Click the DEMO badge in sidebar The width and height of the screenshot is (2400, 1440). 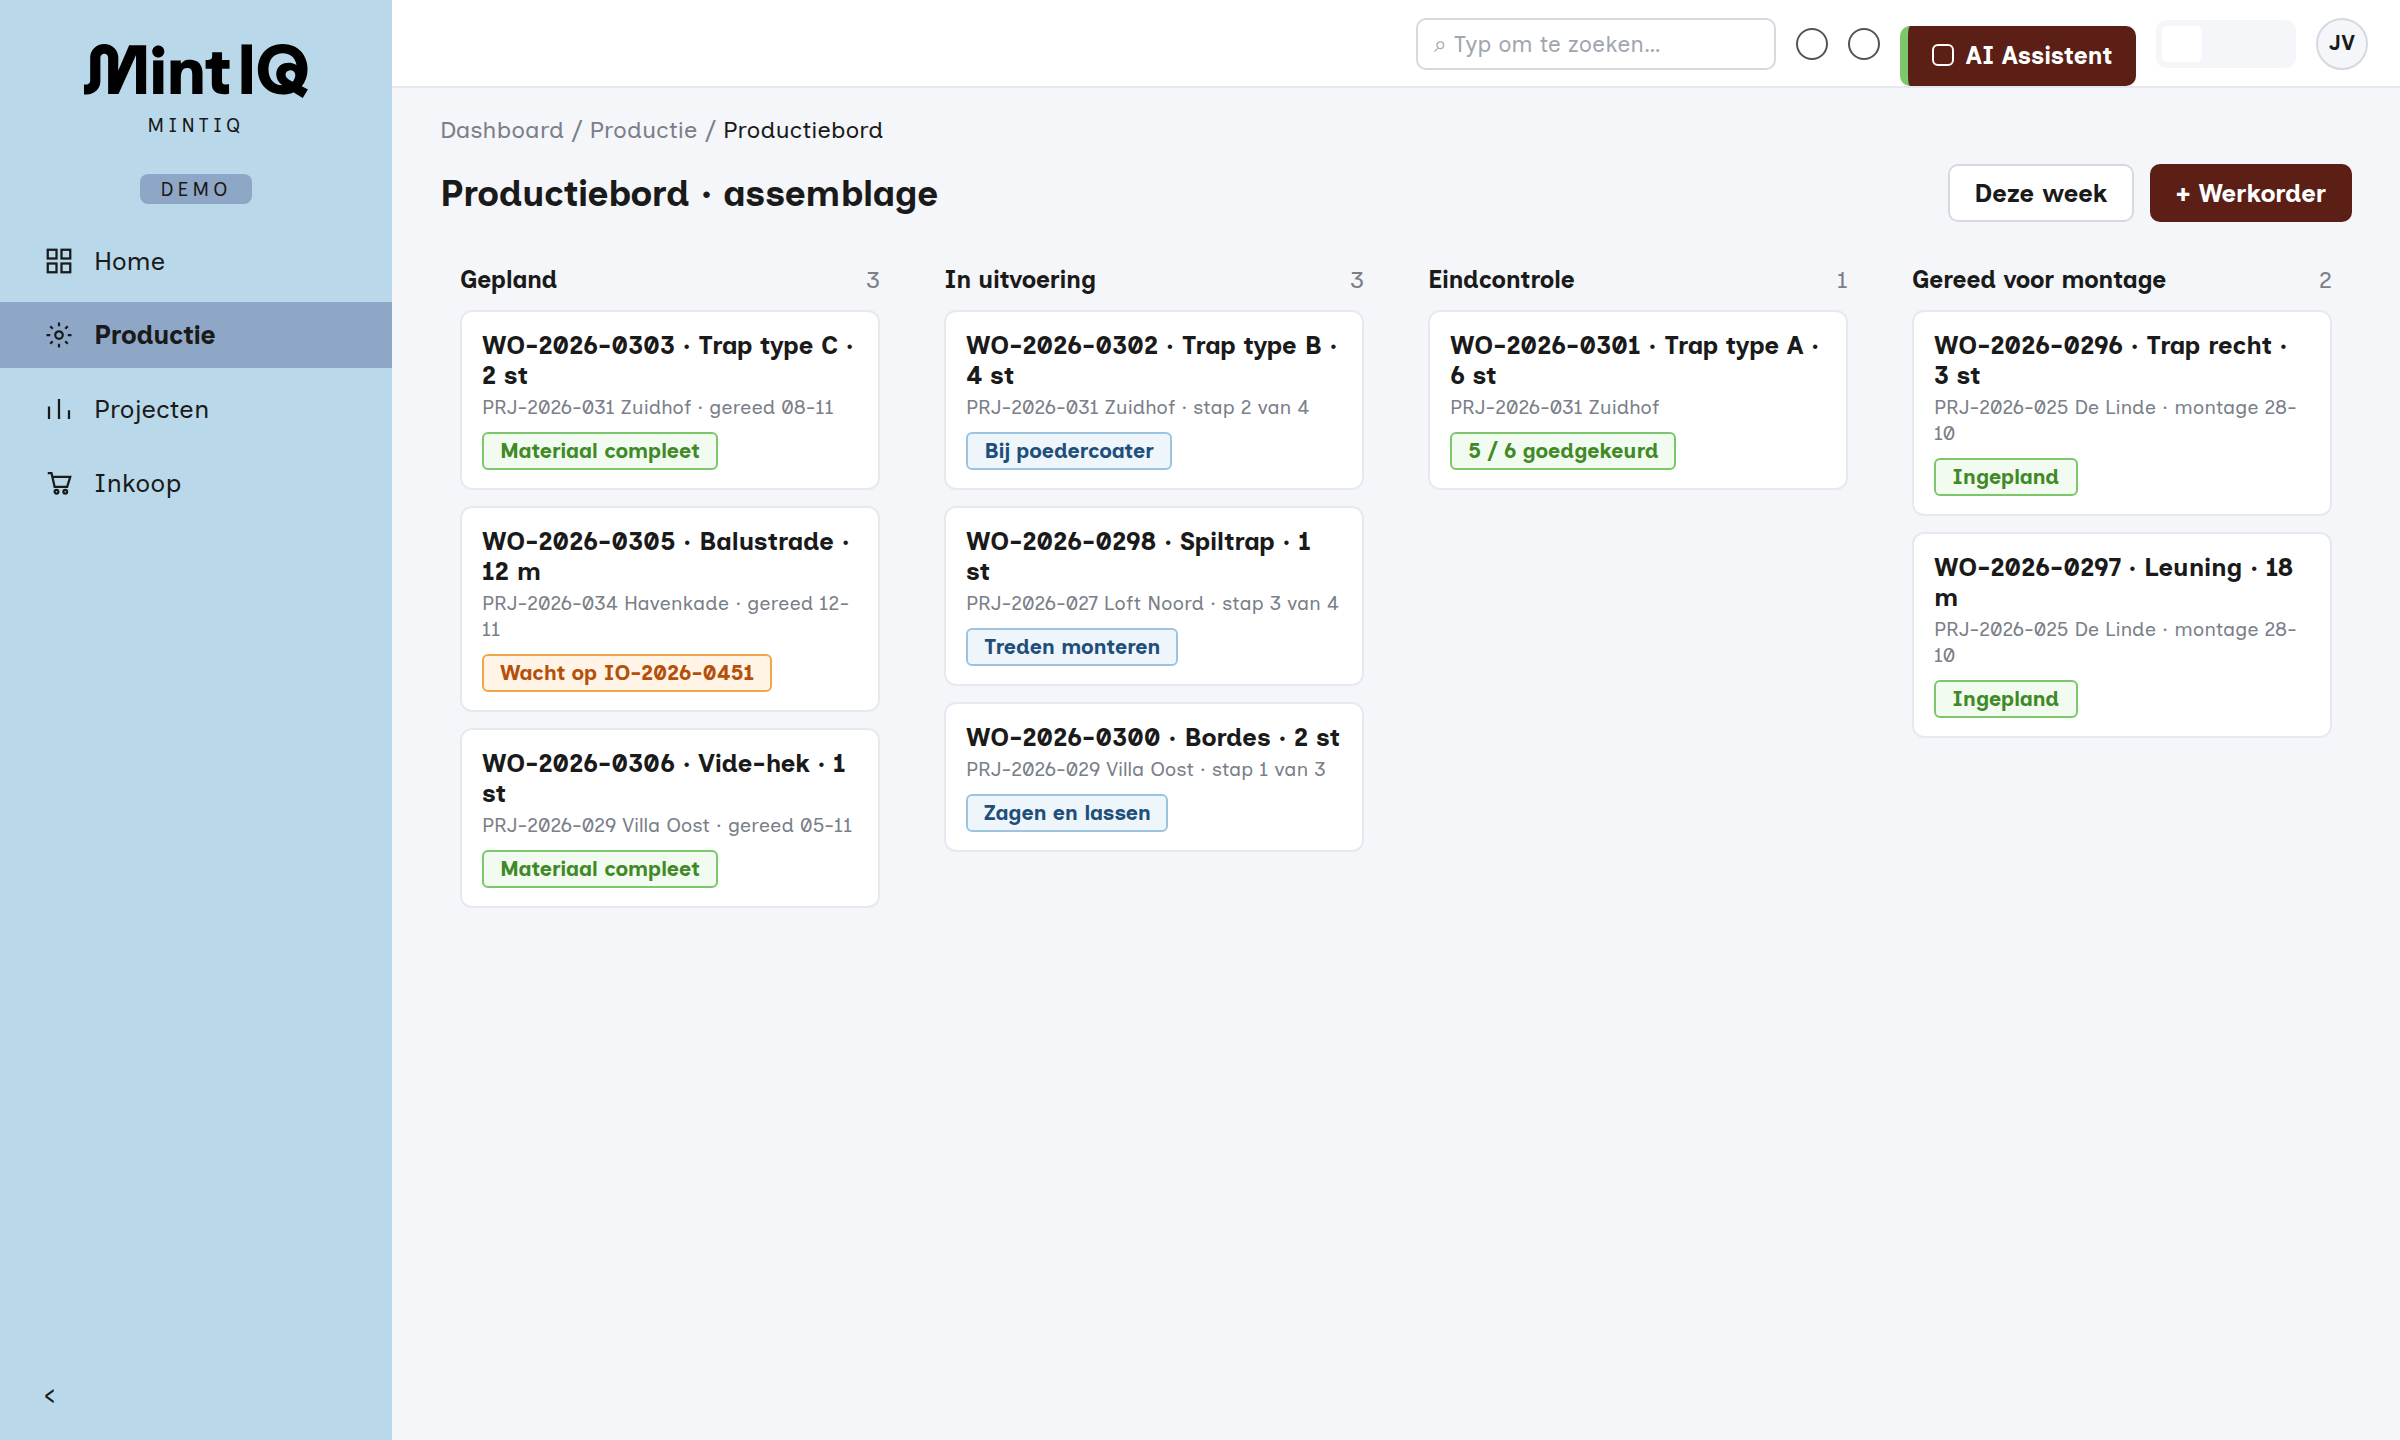coord(196,189)
